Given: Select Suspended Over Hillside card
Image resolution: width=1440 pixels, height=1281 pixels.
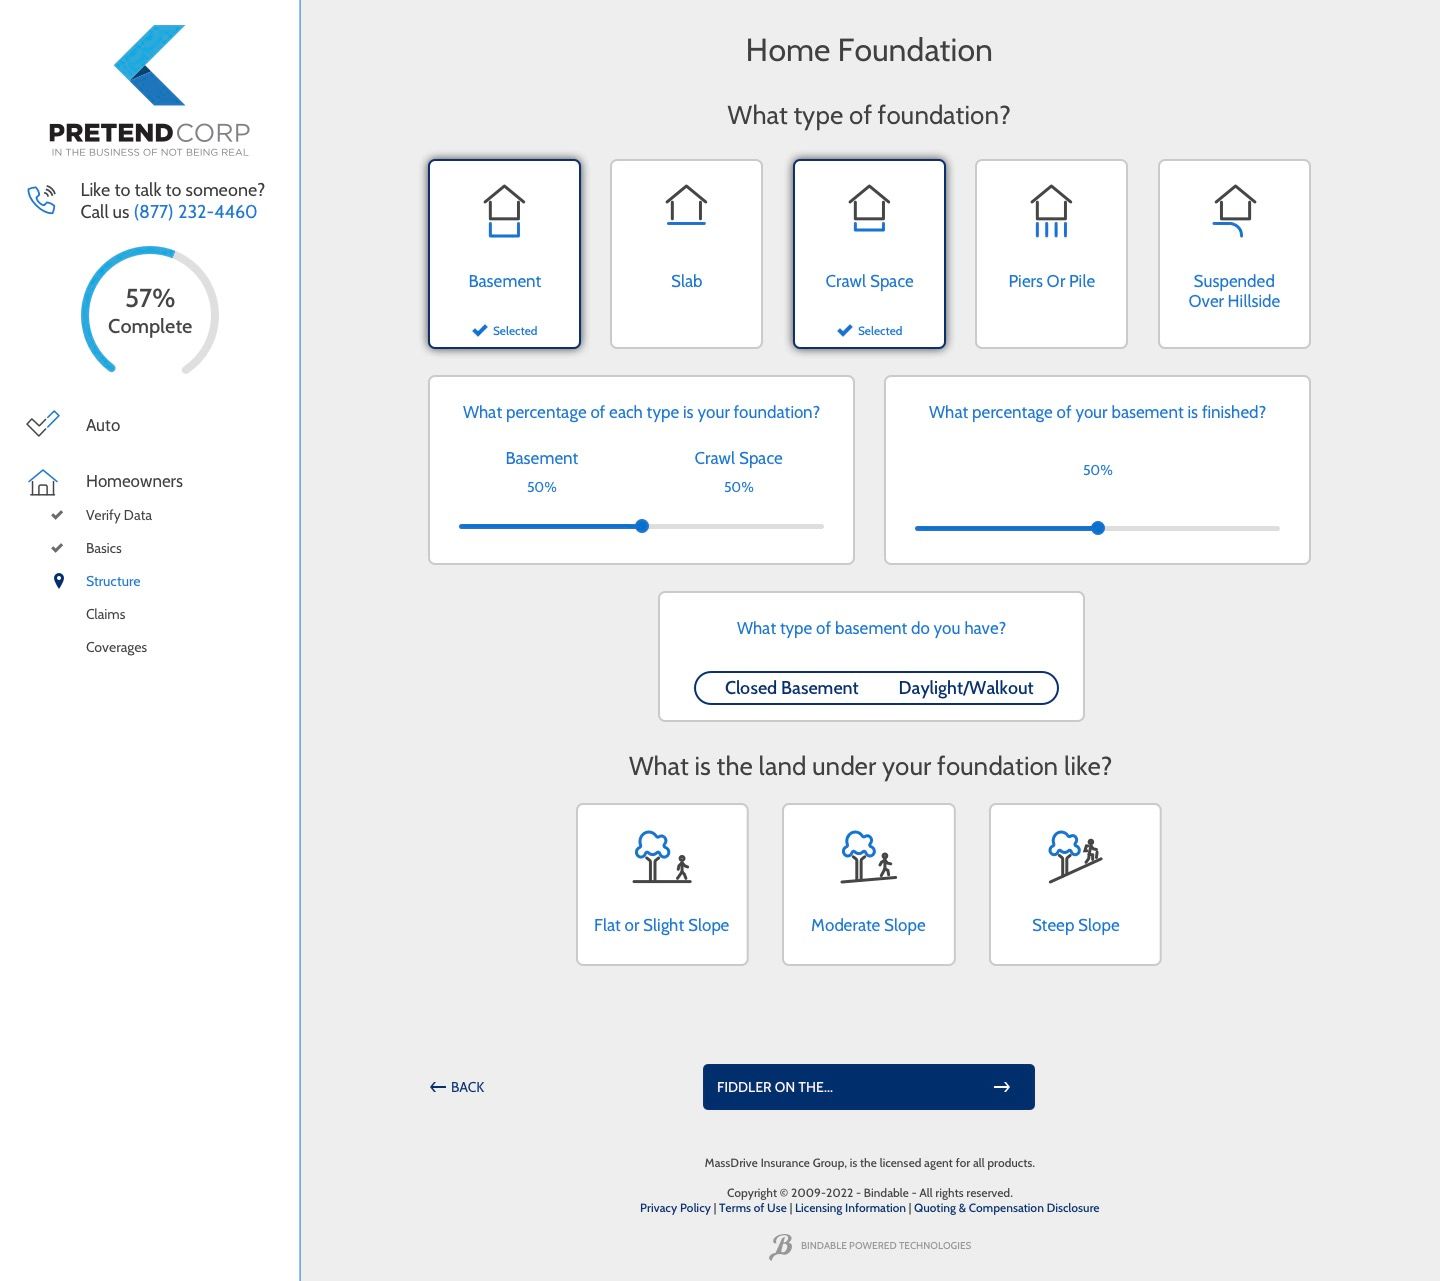Looking at the screenshot, I should pos(1234,254).
